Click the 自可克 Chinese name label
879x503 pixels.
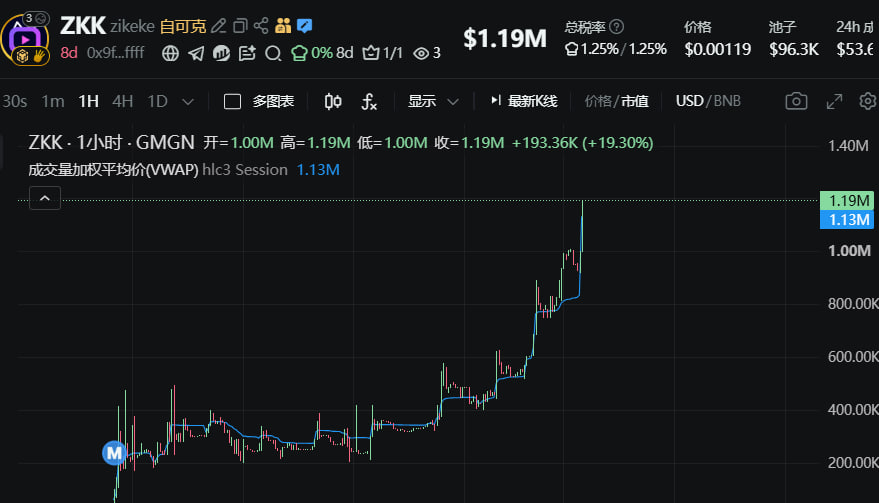coord(183,26)
